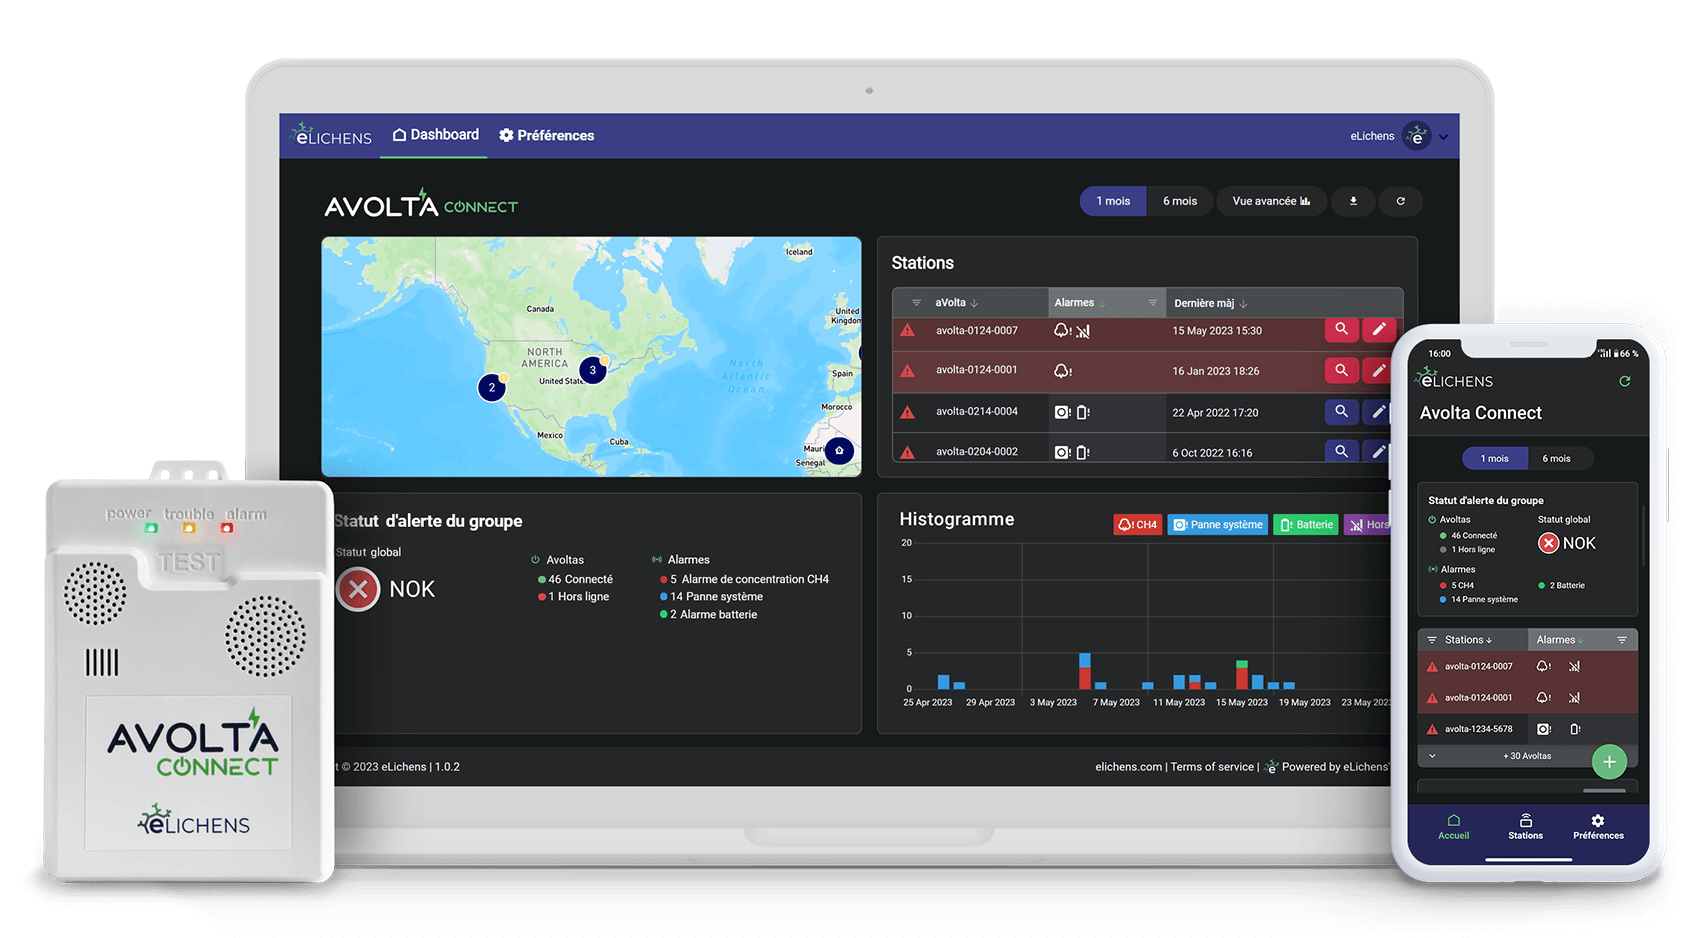The width and height of the screenshot is (1691, 938).
Task: Click the pencil edit button for avolta-0124-0001
Action: coord(1378,370)
